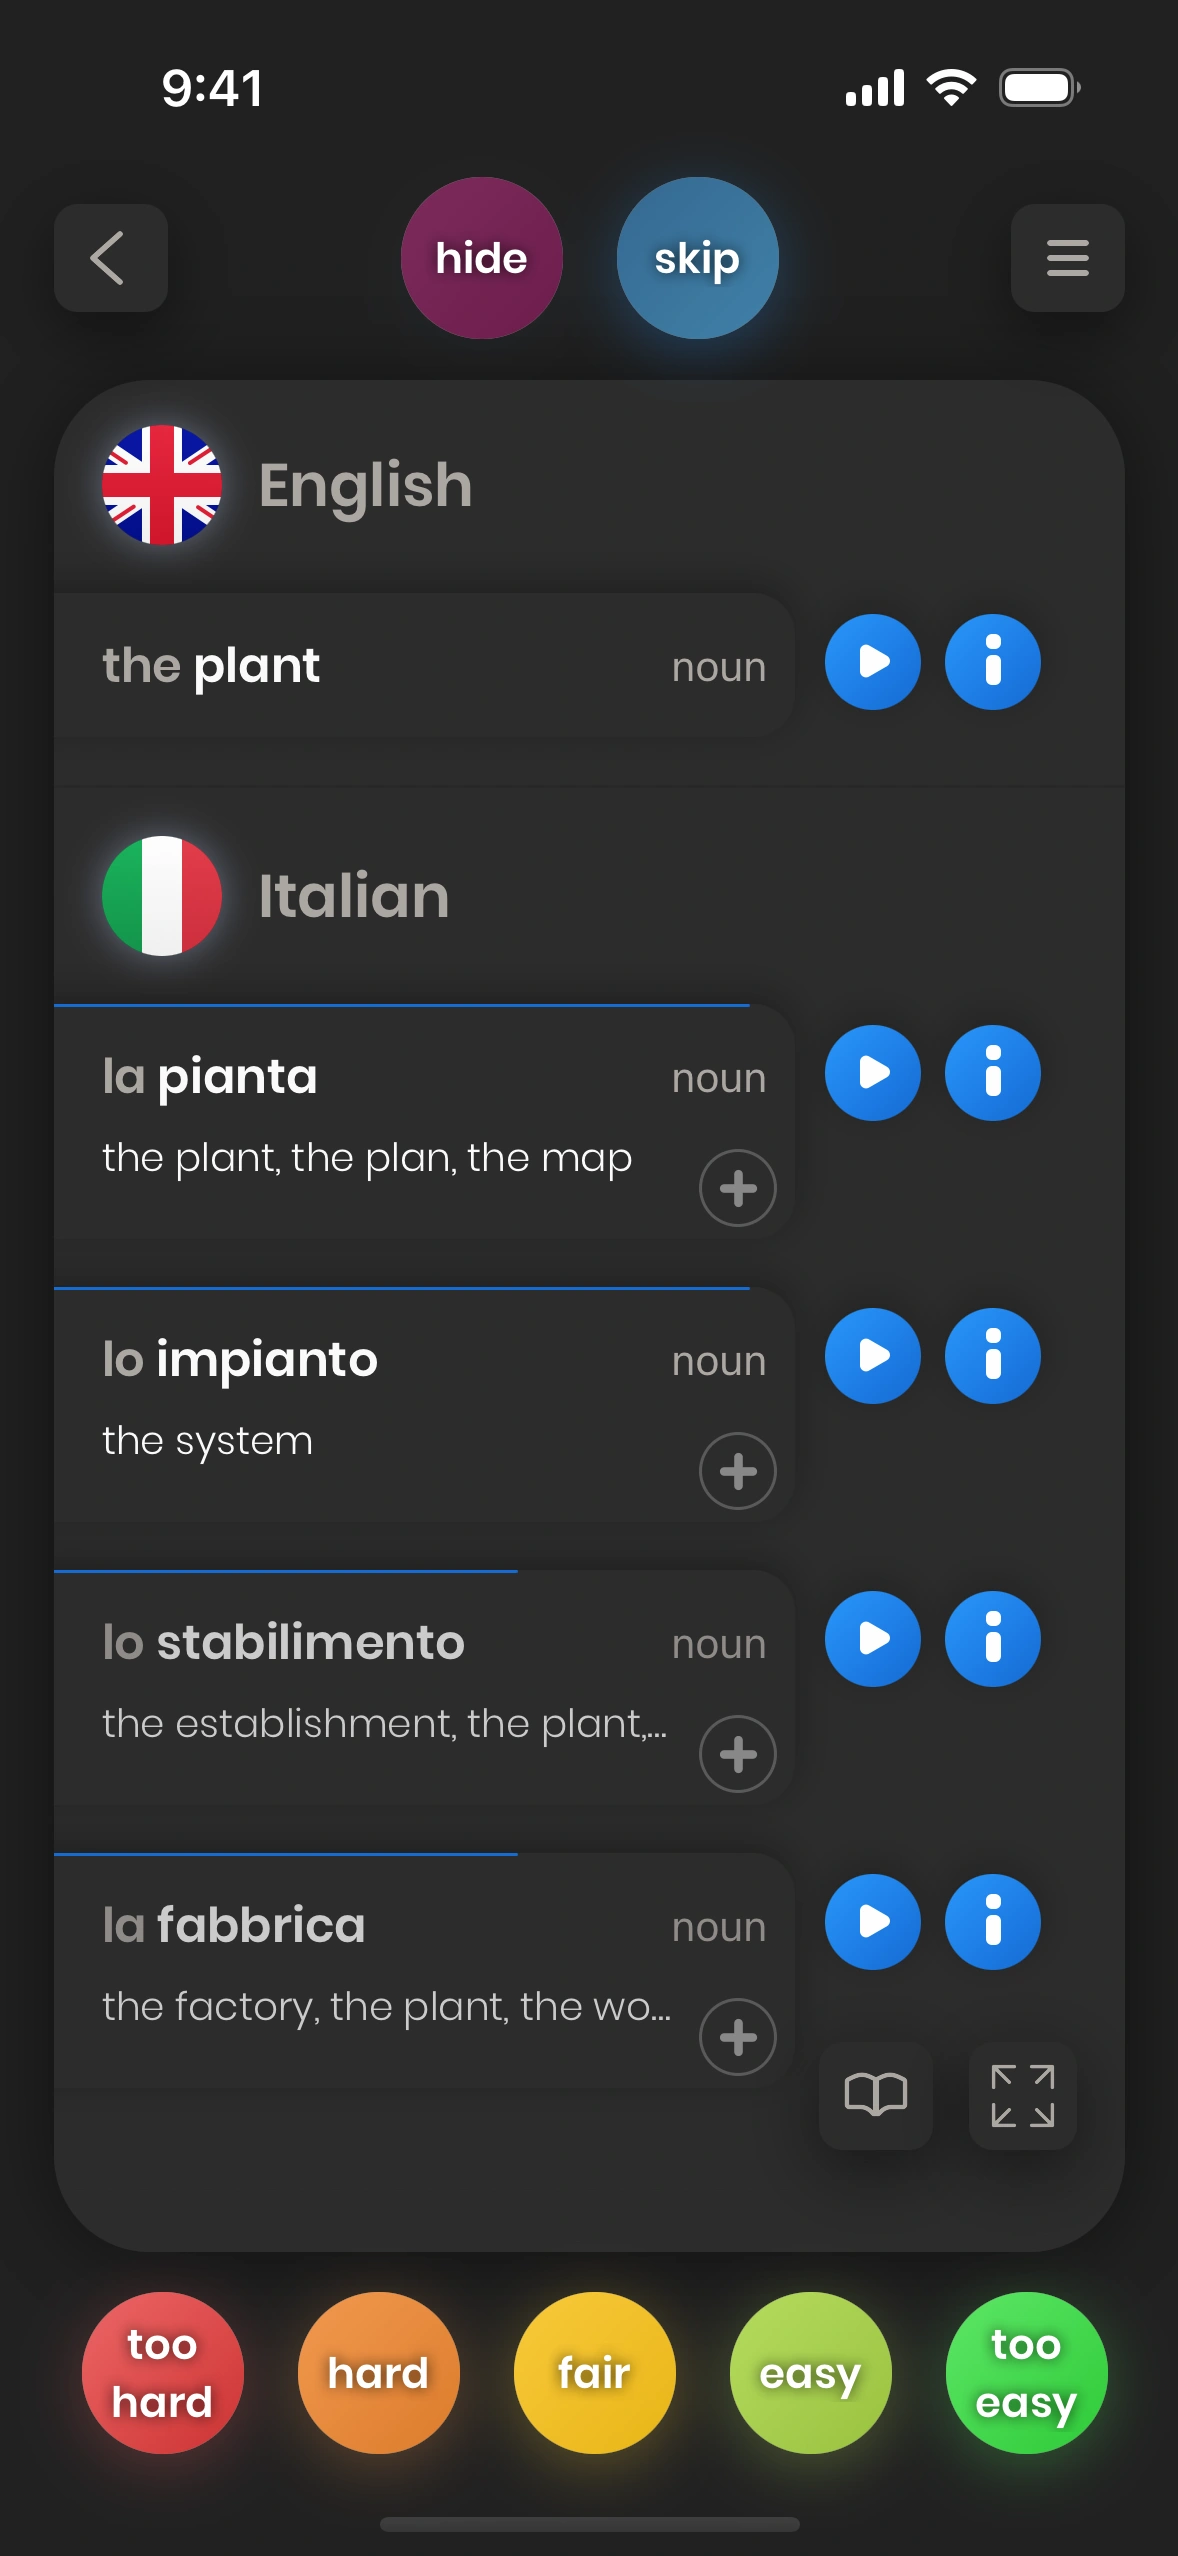Rate the word as 'too hard'

click(x=162, y=2372)
